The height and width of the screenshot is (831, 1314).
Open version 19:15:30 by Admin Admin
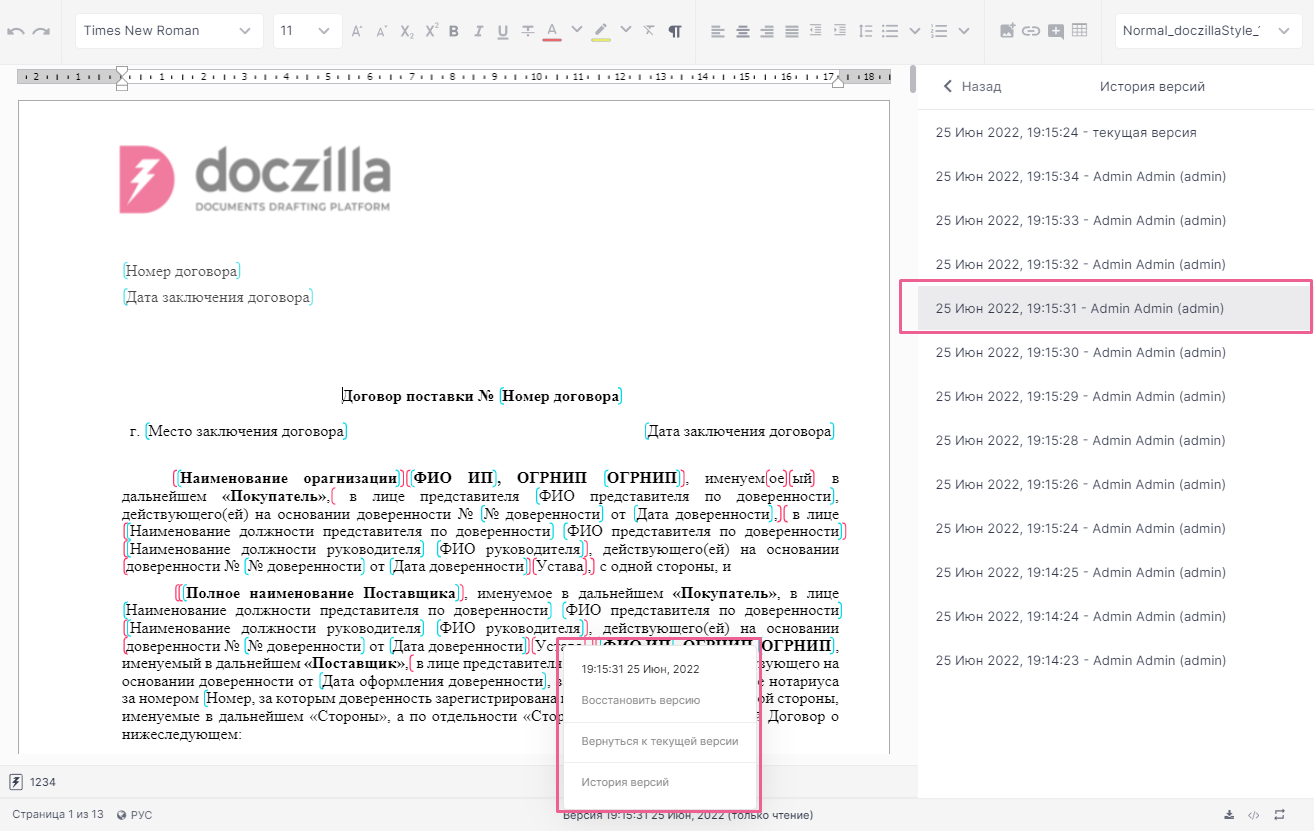tap(1115, 353)
